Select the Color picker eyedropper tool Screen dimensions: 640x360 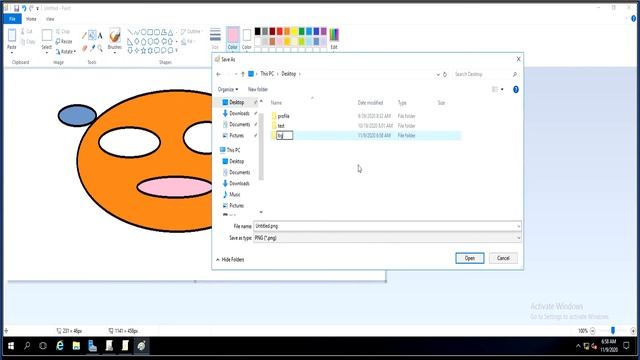(x=93, y=48)
